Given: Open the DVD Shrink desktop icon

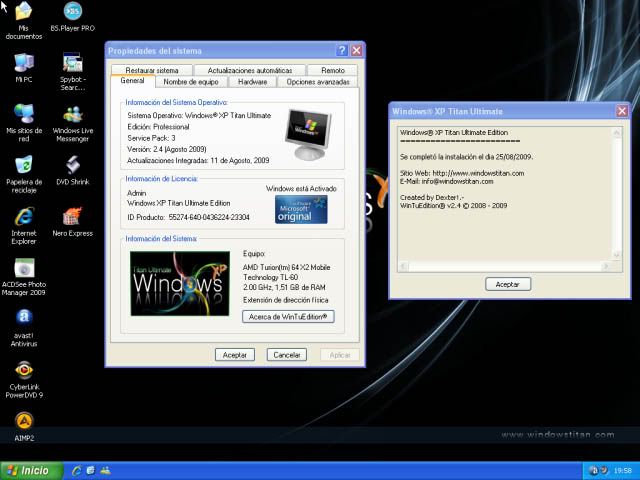Looking at the screenshot, I should pyautogui.click(x=73, y=170).
